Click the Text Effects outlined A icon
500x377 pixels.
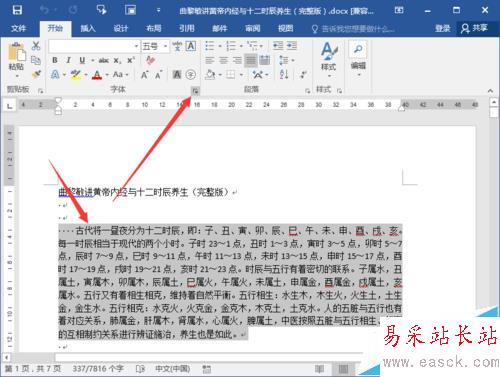[55, 75]
